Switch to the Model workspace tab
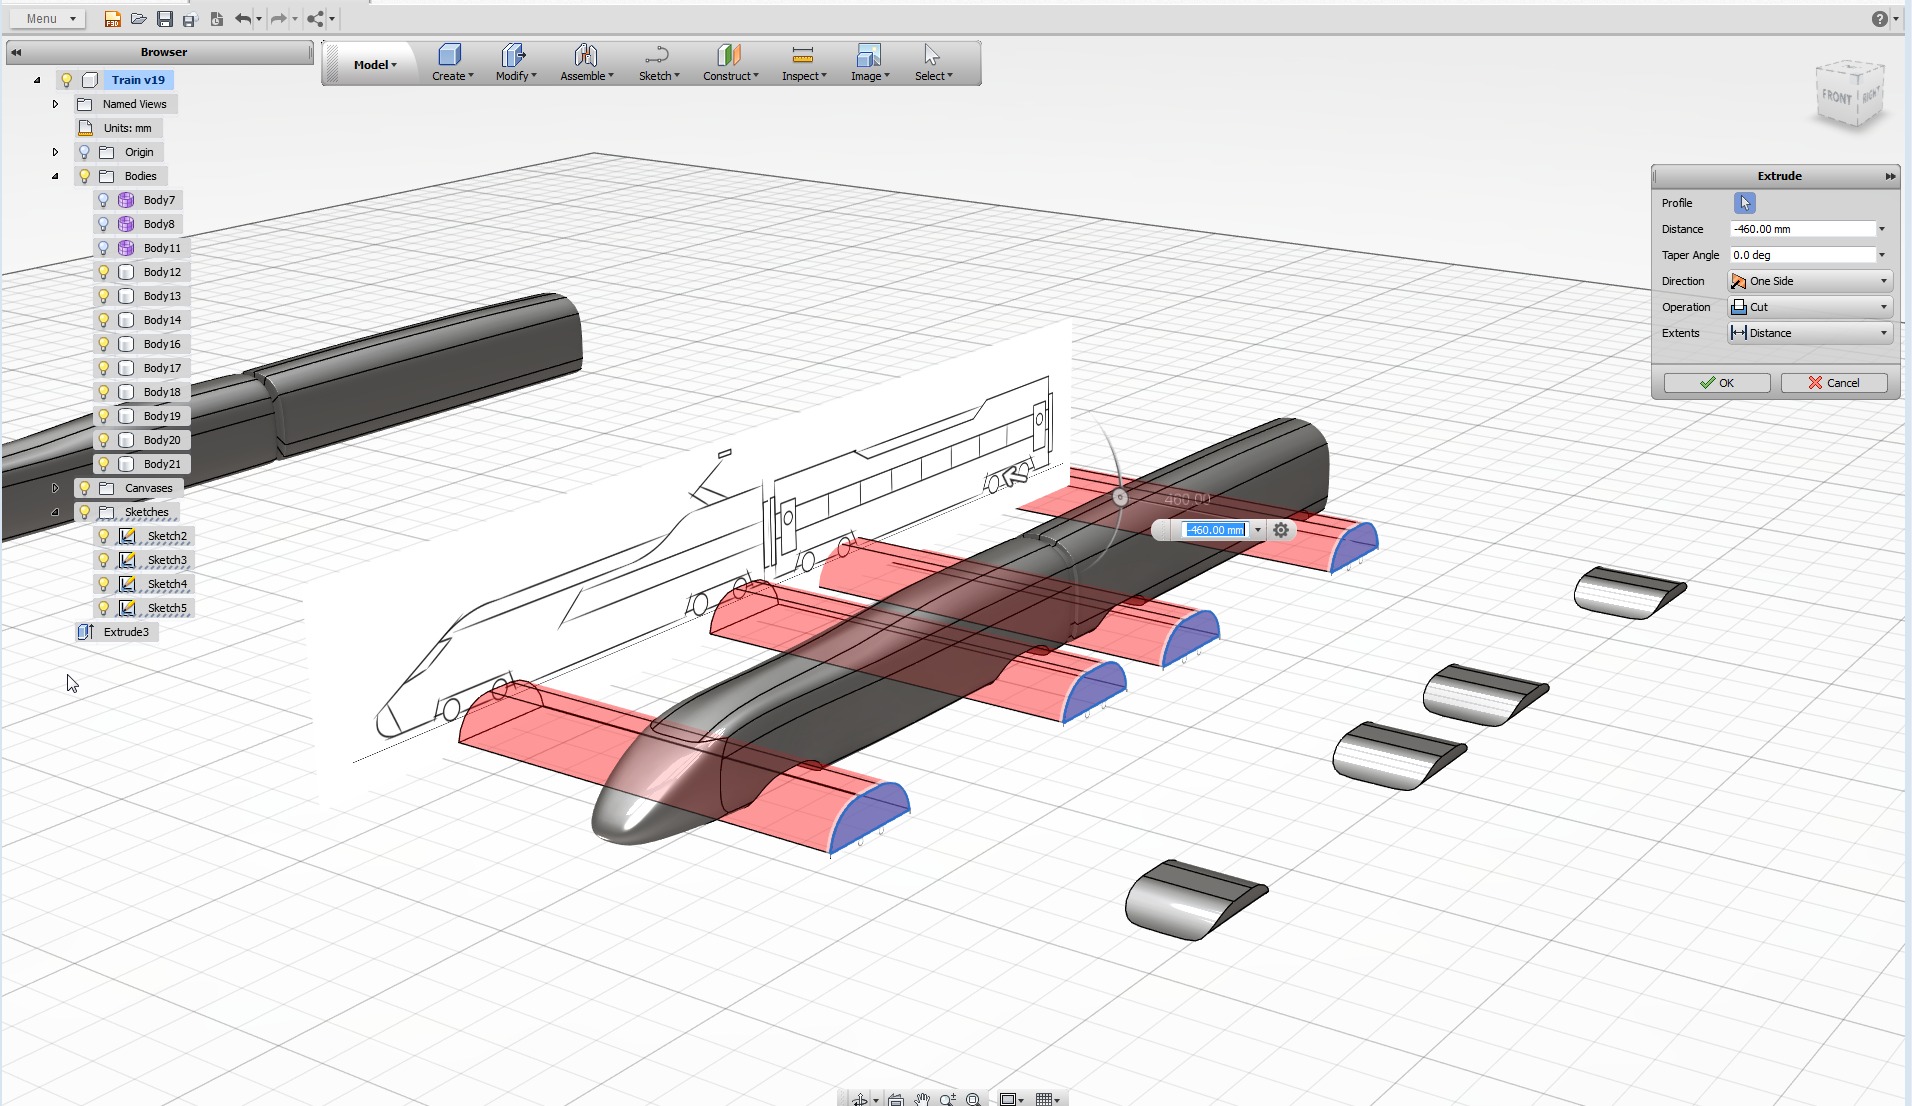1912x1106 pixels. [x=373, y=63]
